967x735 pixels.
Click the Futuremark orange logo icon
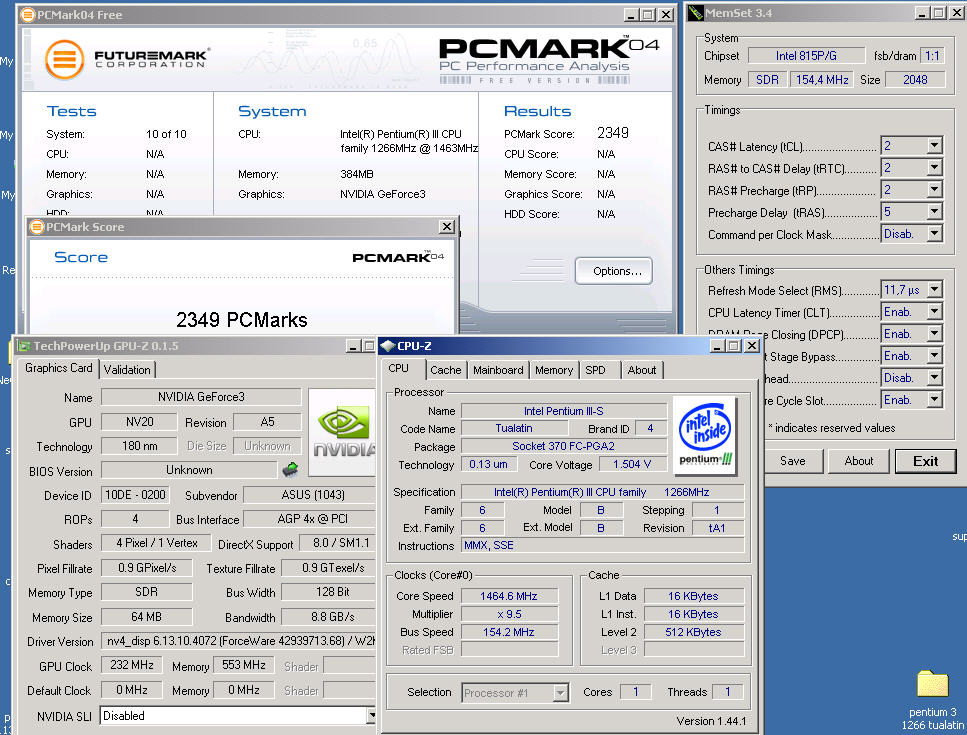[x=64, y=60]
